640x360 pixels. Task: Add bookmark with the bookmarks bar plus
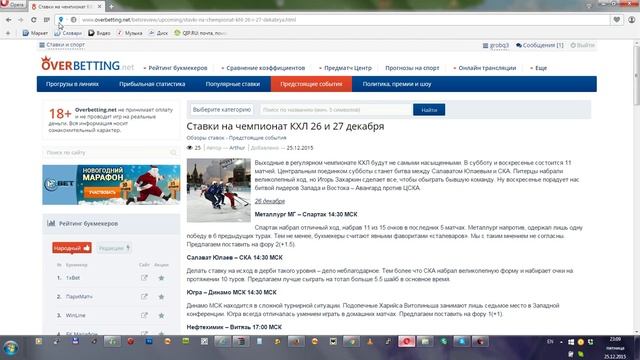click(8, 33)
